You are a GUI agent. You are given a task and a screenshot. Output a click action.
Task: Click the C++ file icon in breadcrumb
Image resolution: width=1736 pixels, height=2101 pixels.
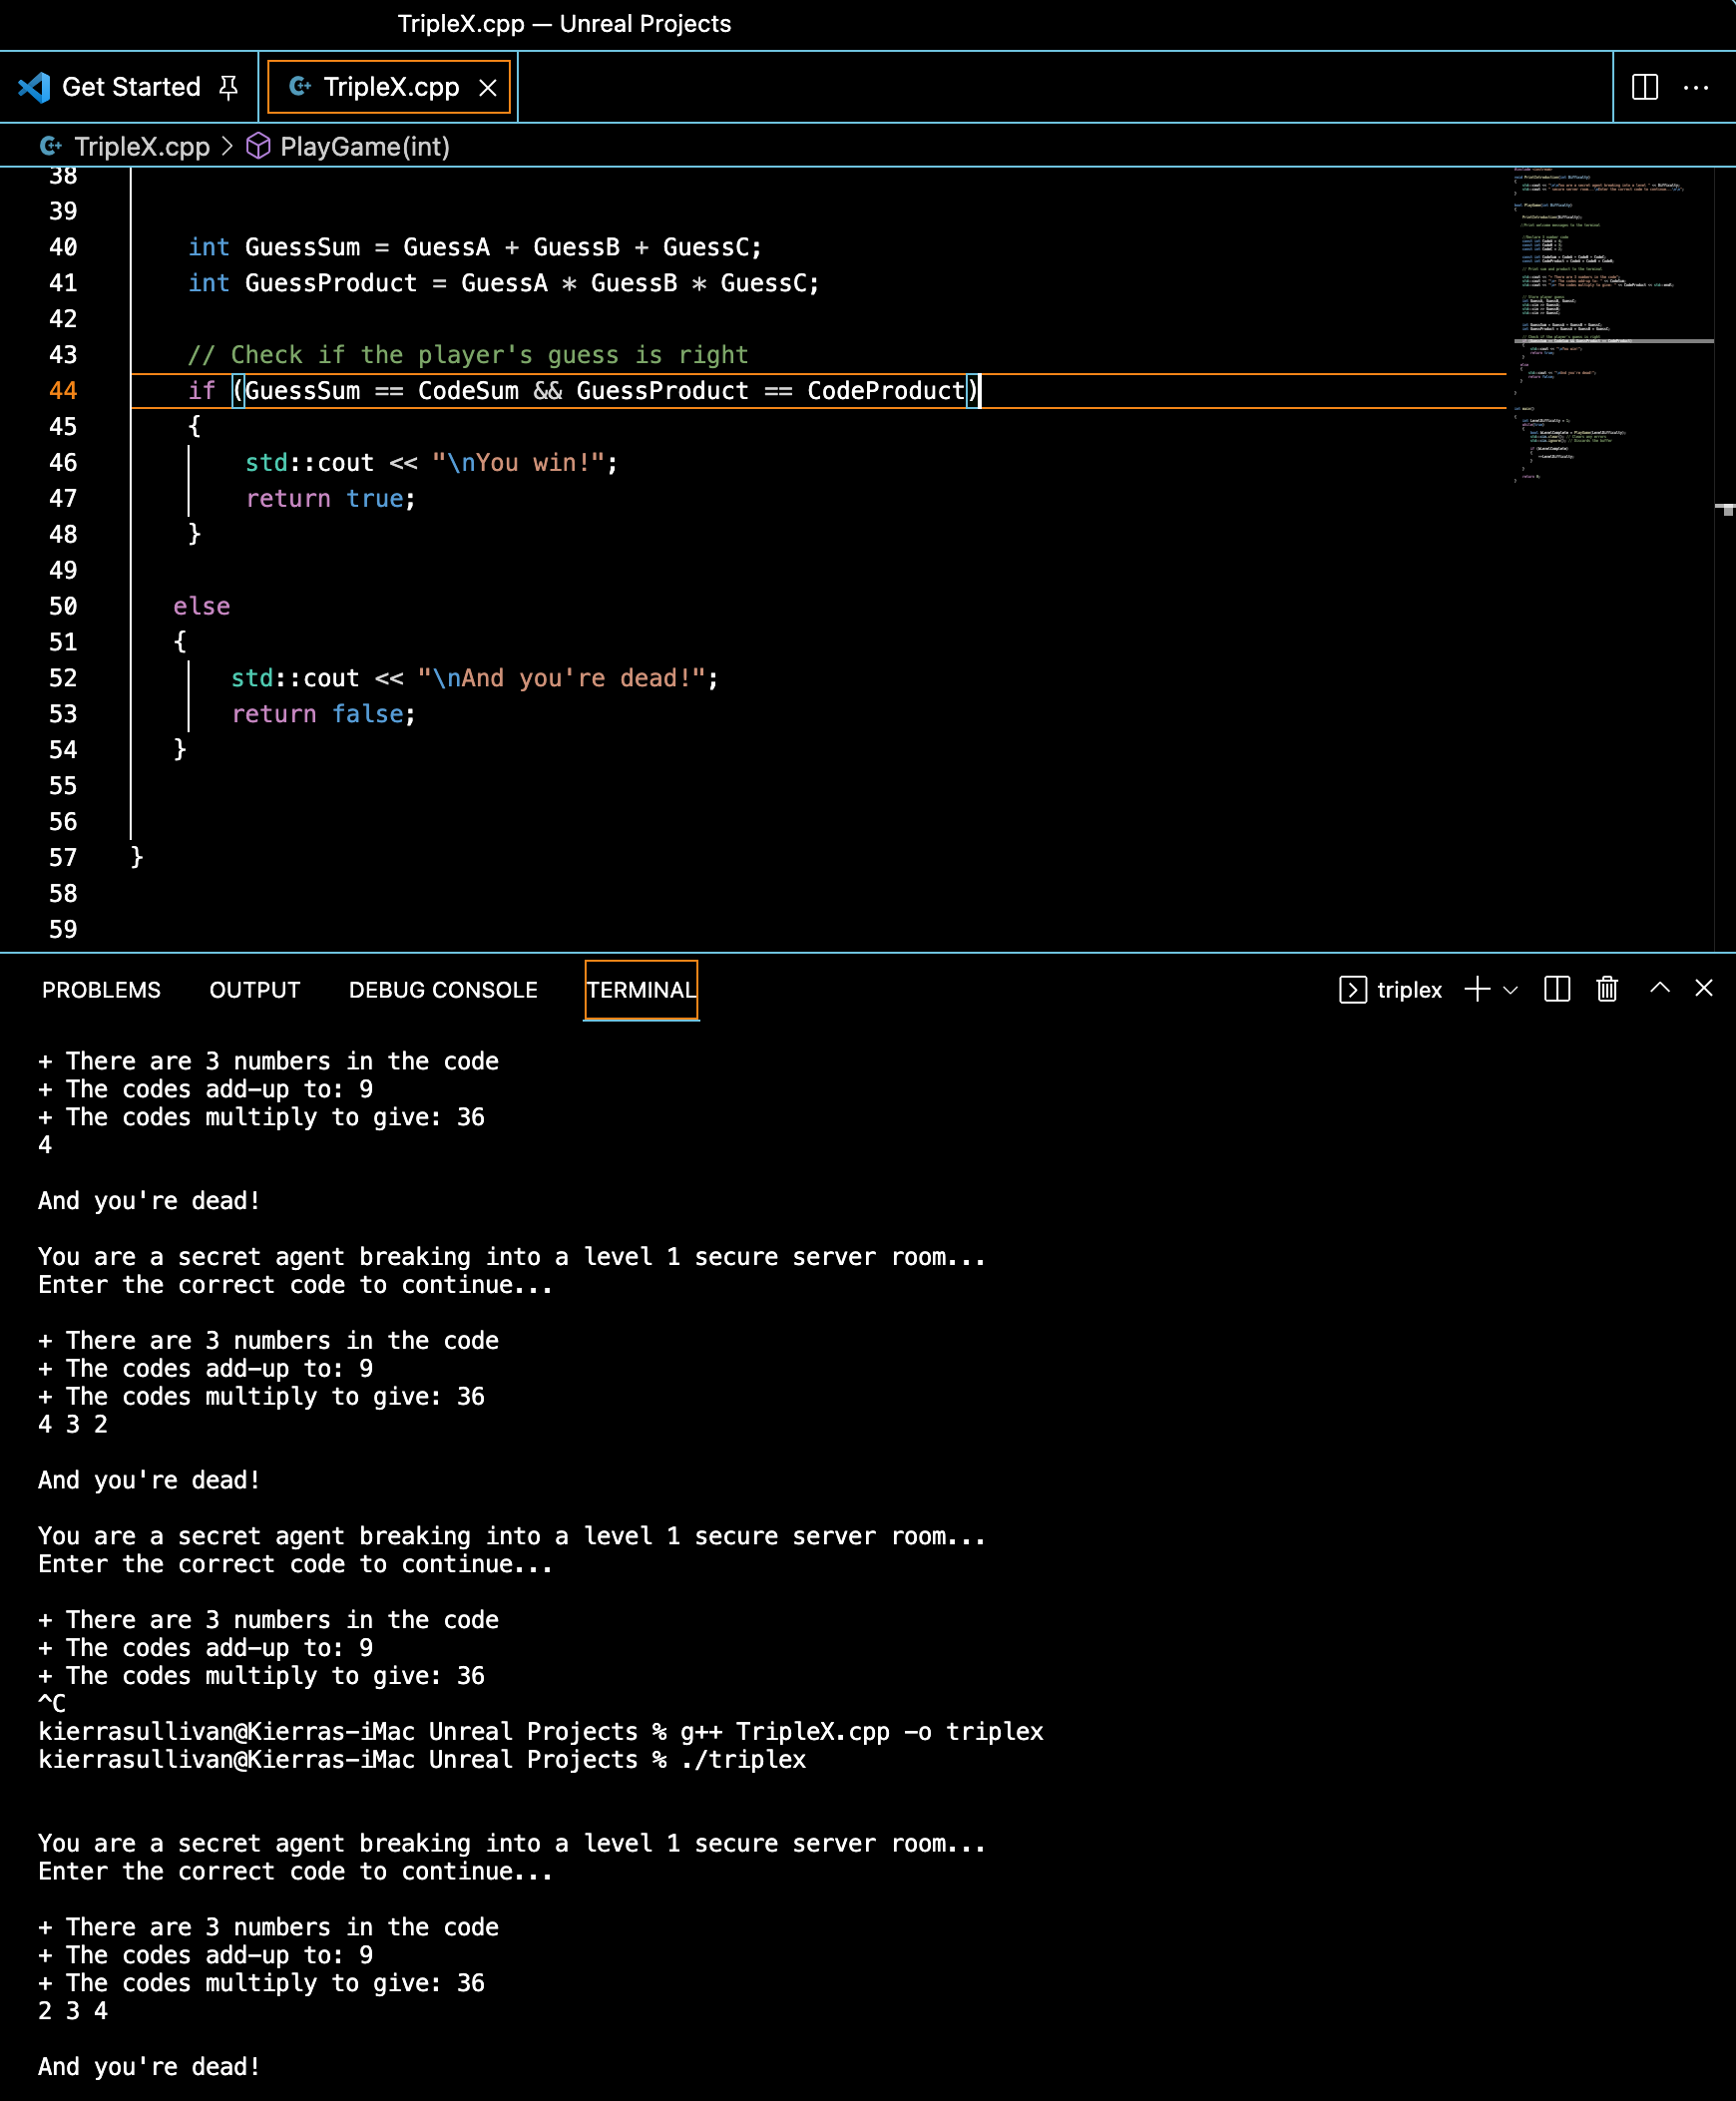tap(52, 146)
